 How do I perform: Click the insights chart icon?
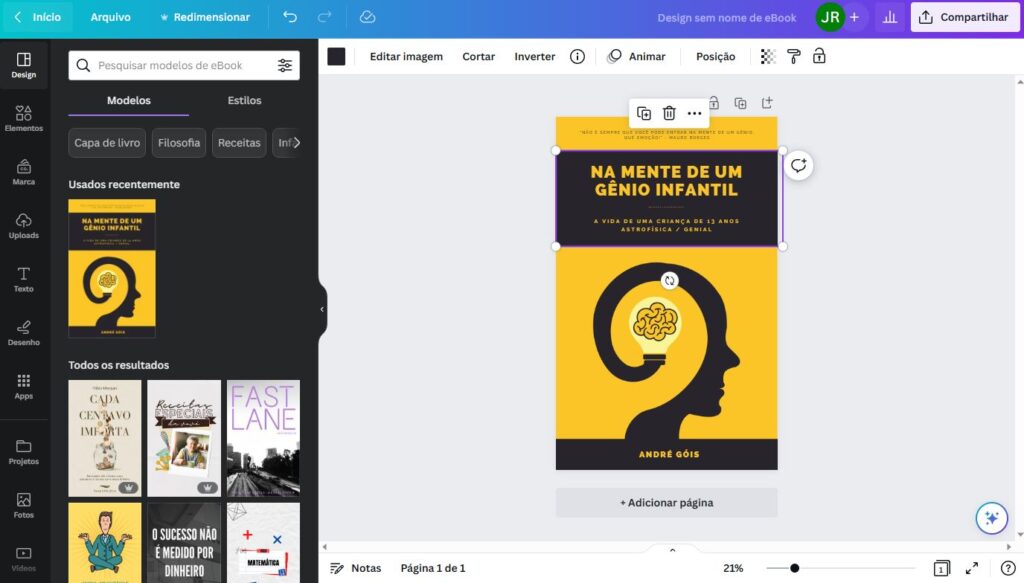click(890, 17)
